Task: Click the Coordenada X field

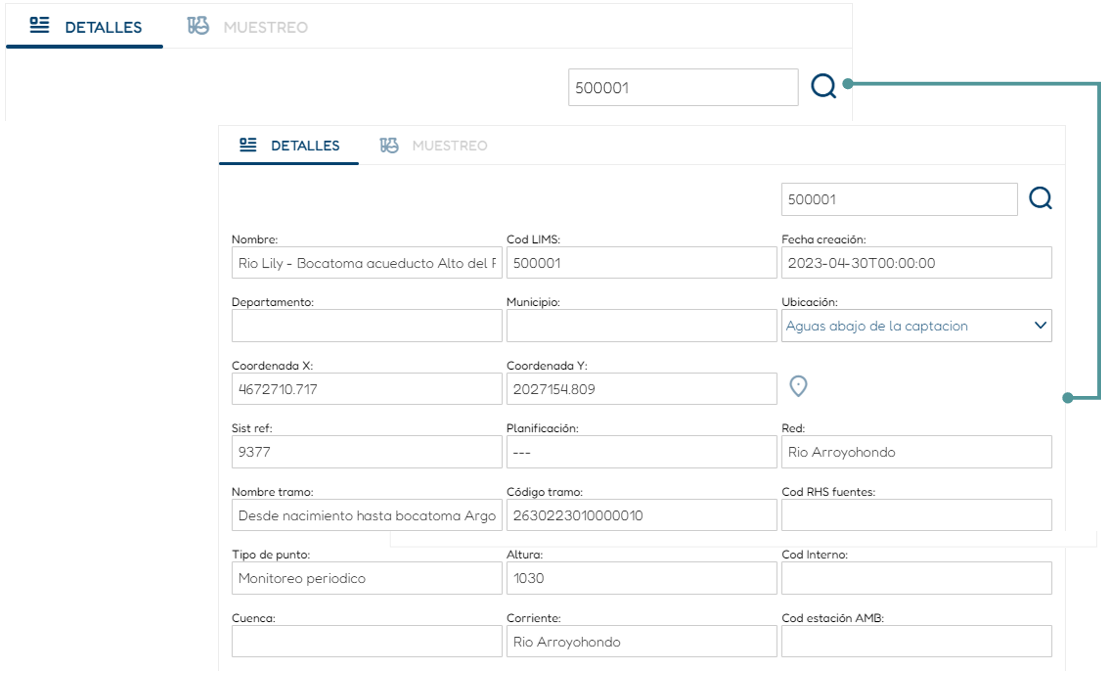Action: point(366,389)
